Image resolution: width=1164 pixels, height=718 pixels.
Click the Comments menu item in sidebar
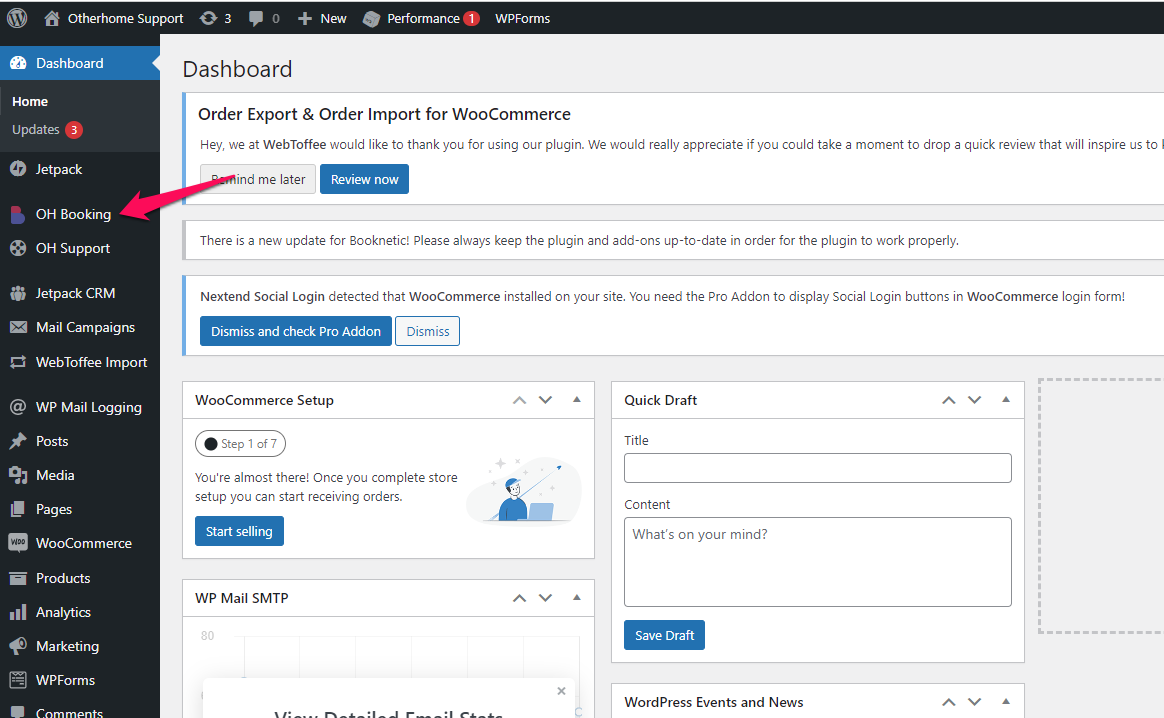[69, 711]
